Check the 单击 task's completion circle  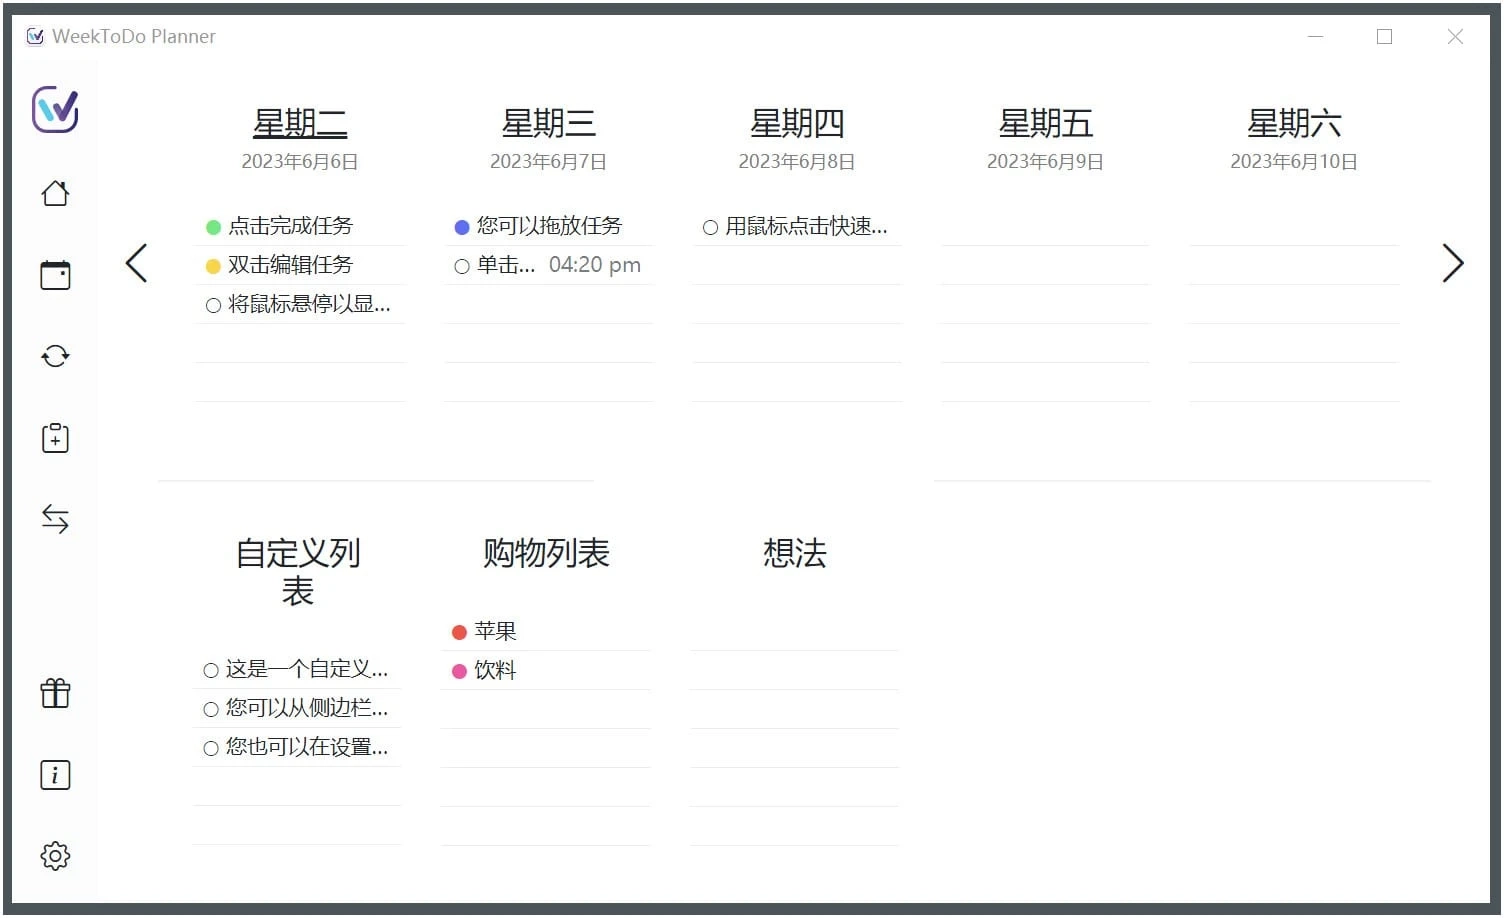tap(461, 265)
